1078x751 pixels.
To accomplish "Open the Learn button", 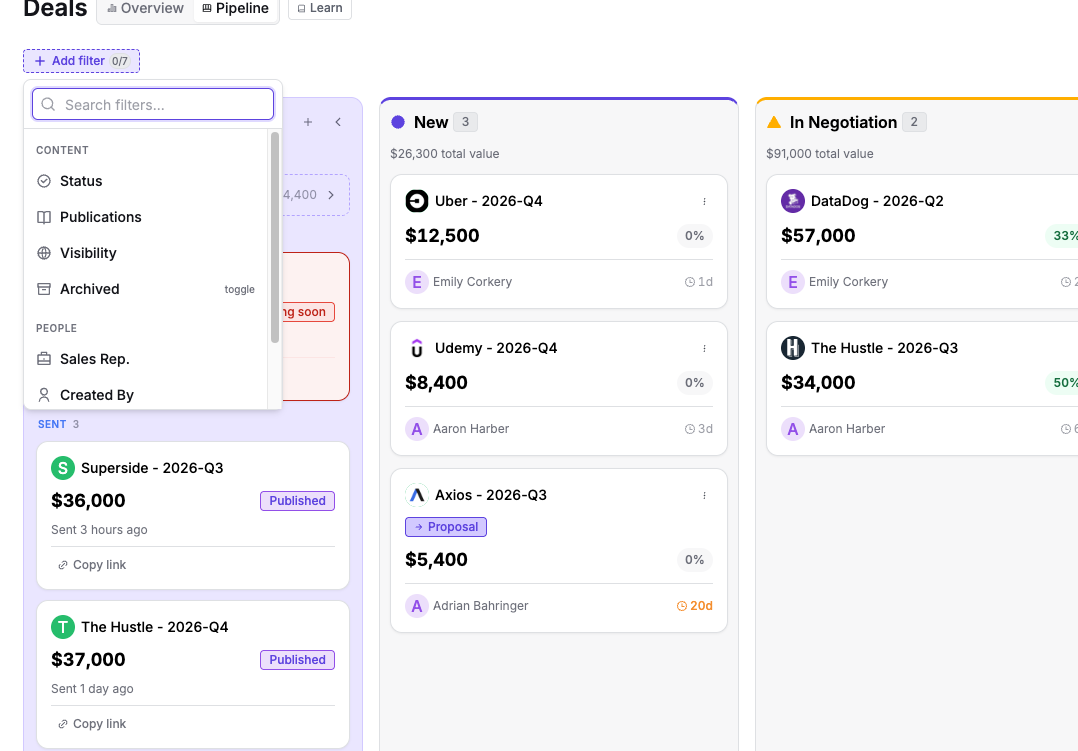I will tap(320, 8).
